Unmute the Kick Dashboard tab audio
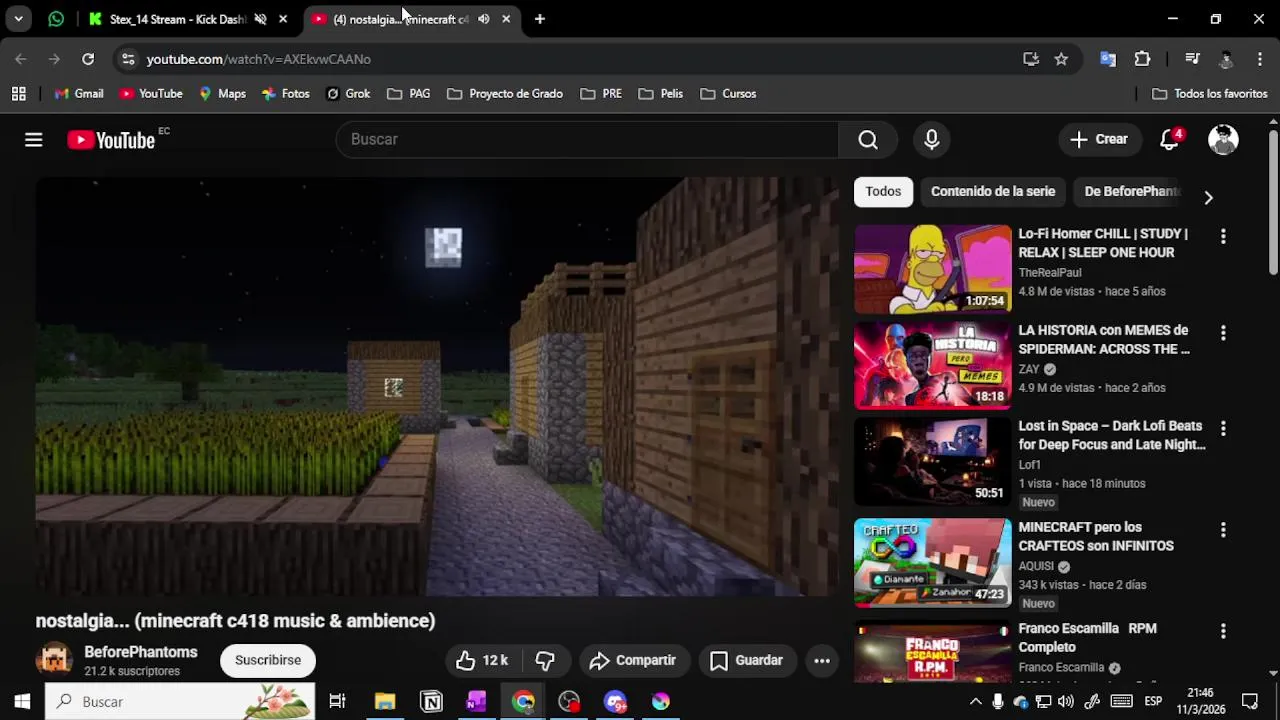 pos(260,19)
